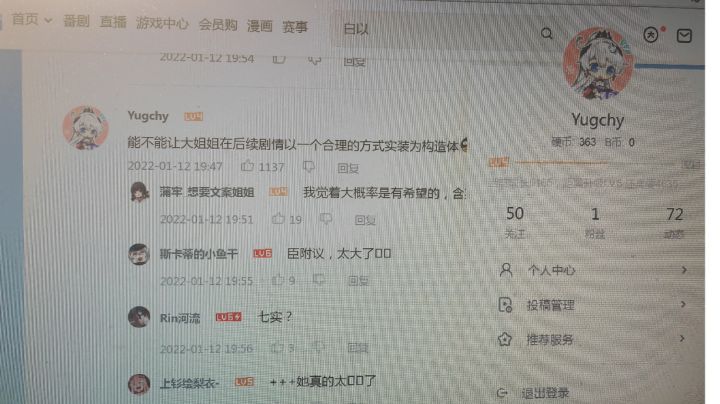
Task: Reply to Yugchy's 19:47 comment
Action: coord(348,168)
